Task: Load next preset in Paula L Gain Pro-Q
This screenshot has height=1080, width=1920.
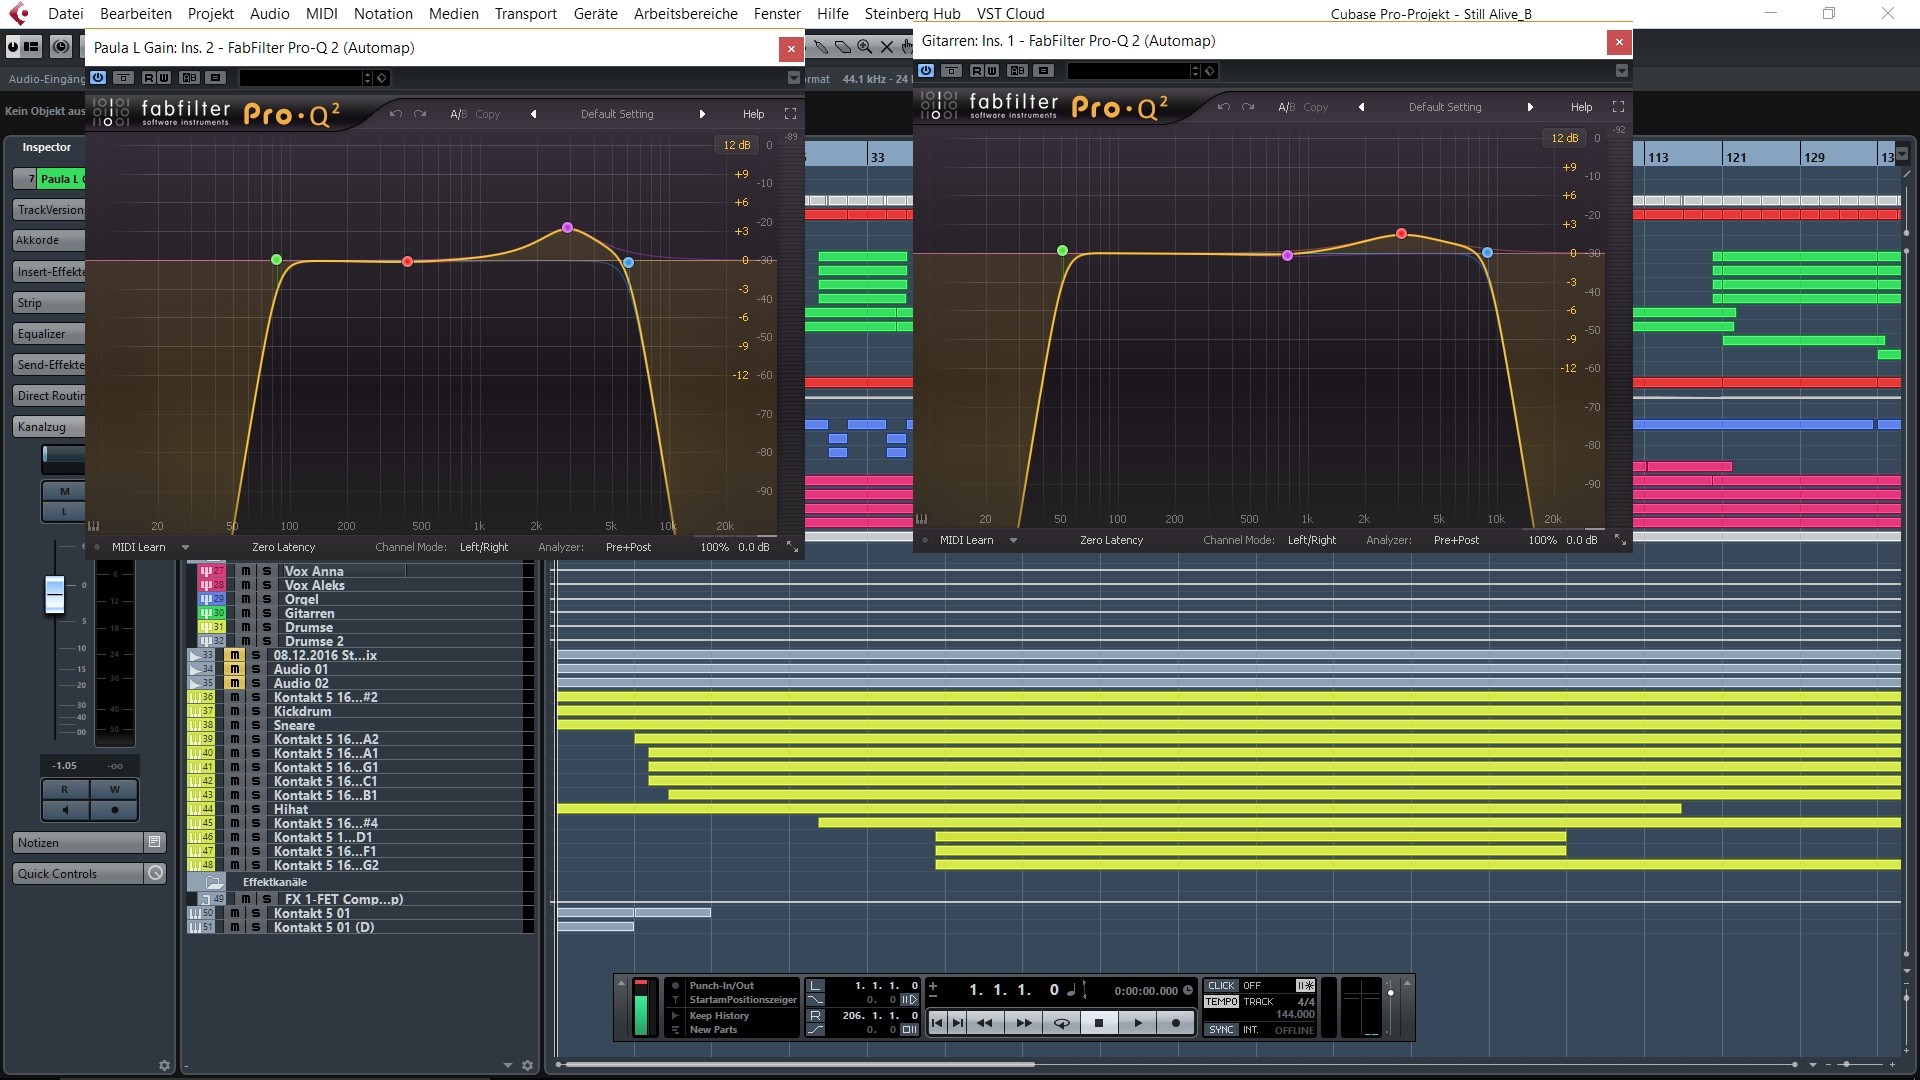Action: [x=702, y=114]
